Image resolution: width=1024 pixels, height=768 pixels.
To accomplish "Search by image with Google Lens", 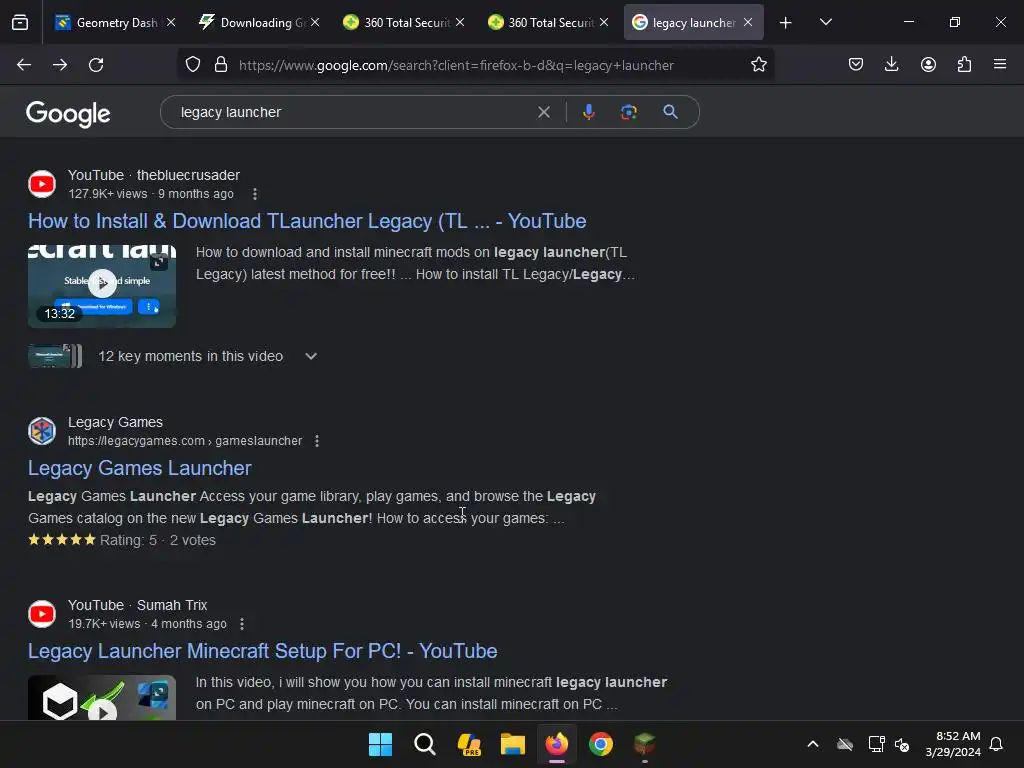I will [x=629, y=112].
